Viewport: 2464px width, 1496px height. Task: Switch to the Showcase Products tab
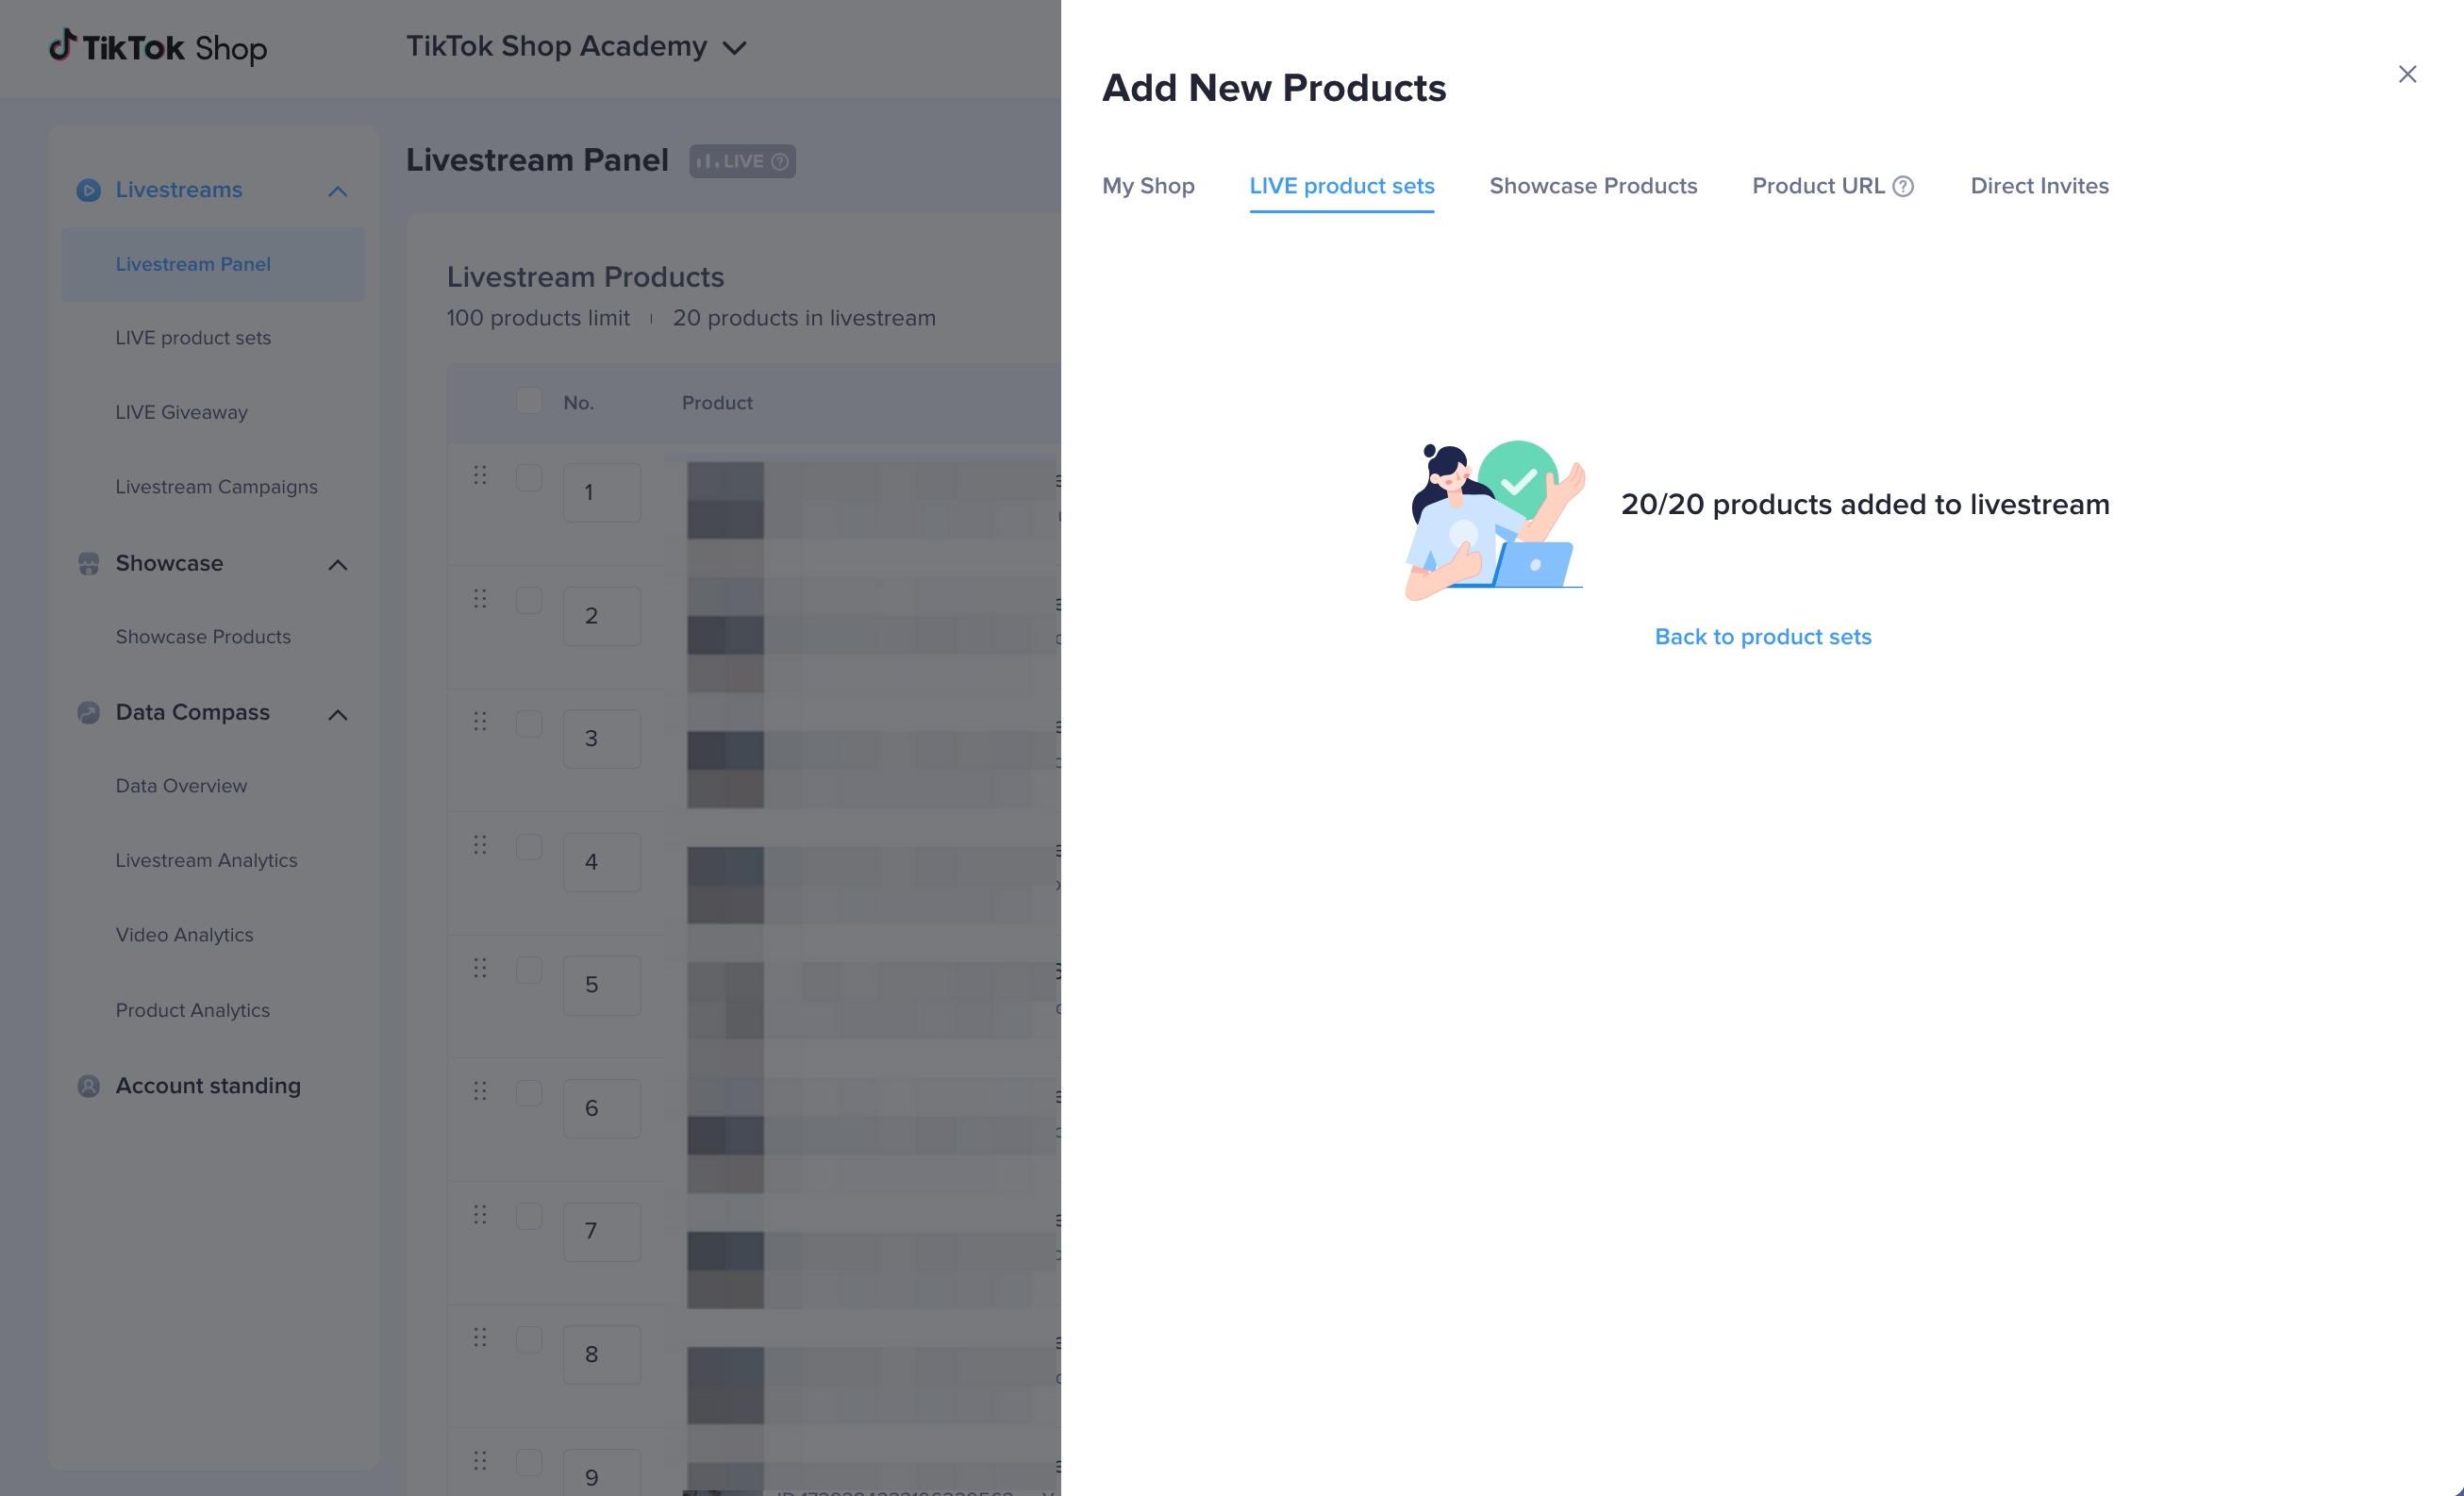click(1593, 186)
